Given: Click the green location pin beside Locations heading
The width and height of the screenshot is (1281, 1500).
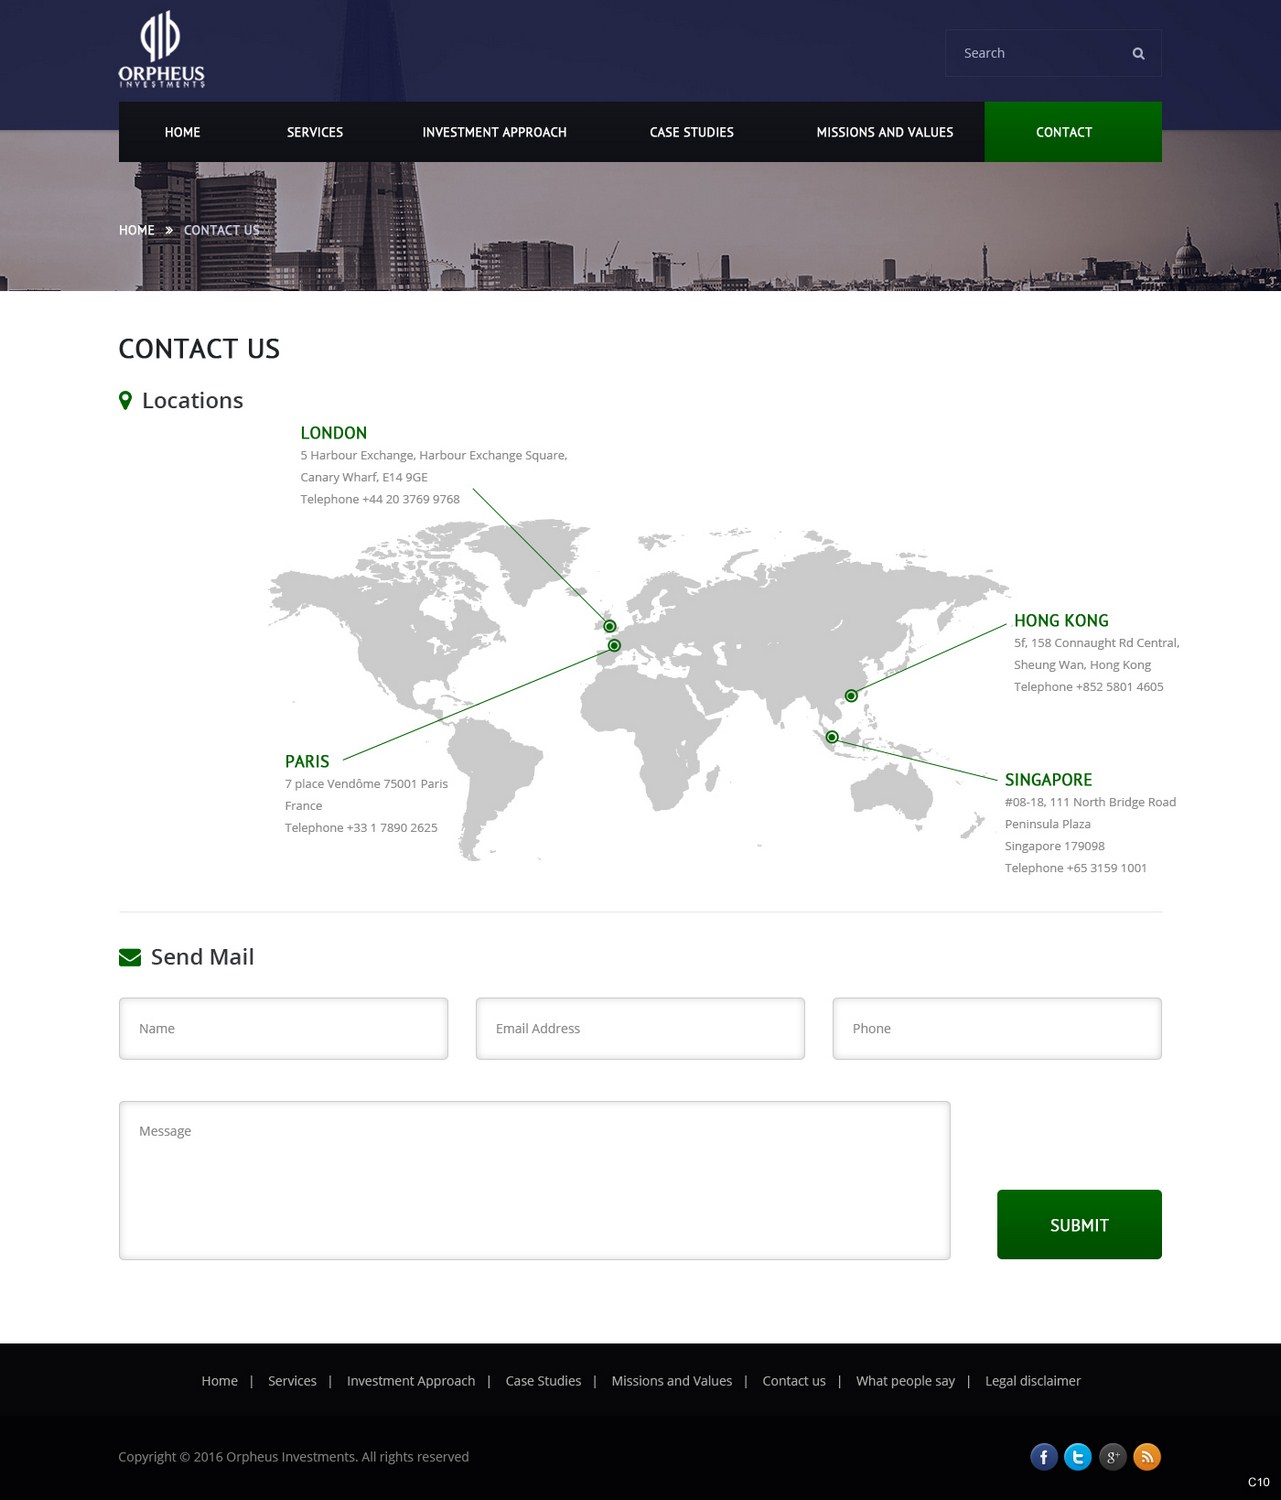Looking at the screenshot, I should [125, 399].
